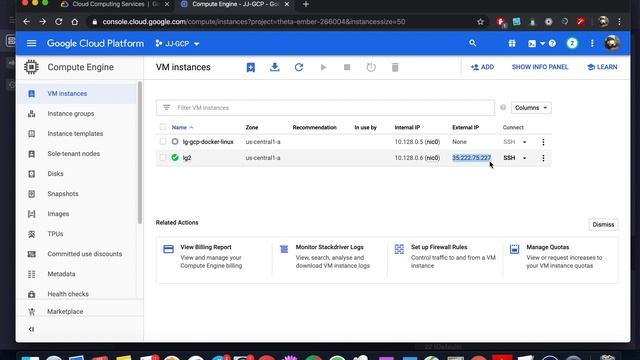
Task: Click the search magnifier in the header
Action: pyautogui.click(x=473, y=43)
